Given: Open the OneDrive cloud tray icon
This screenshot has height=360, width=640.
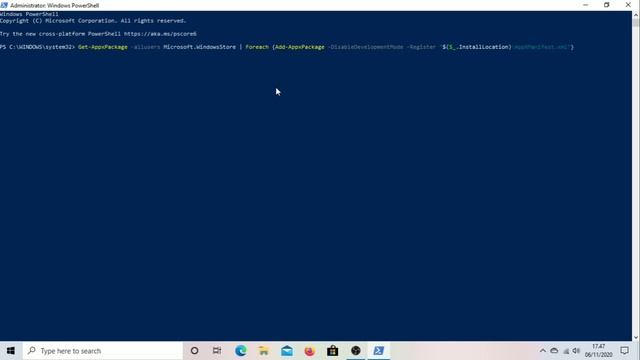Looking at the screenshot, I should [554, 351].
